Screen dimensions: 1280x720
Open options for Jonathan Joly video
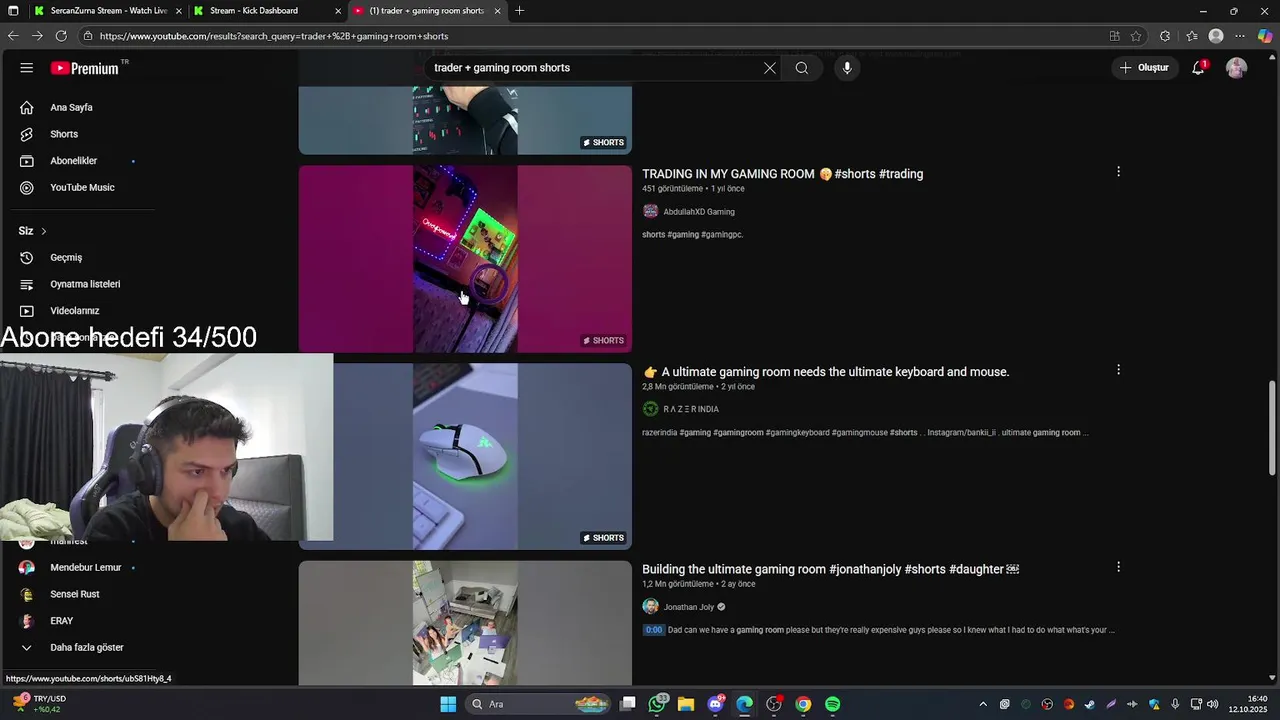point(1118,567)
